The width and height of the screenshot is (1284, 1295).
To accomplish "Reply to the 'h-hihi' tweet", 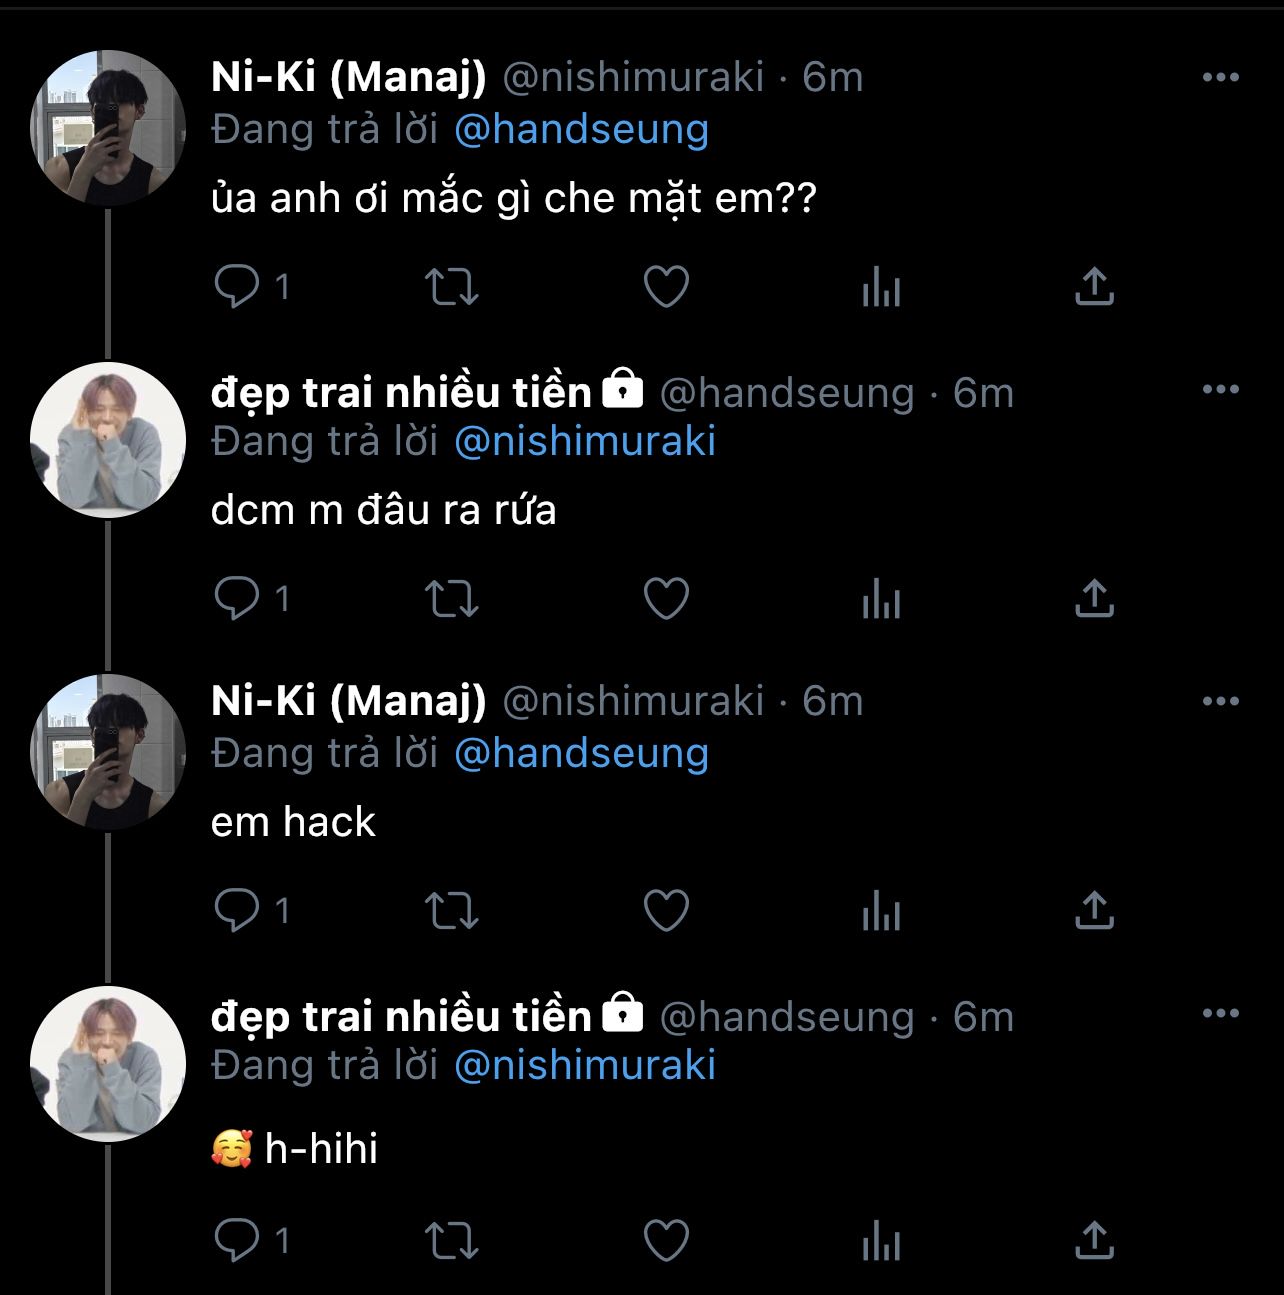I will (237, 1242).
